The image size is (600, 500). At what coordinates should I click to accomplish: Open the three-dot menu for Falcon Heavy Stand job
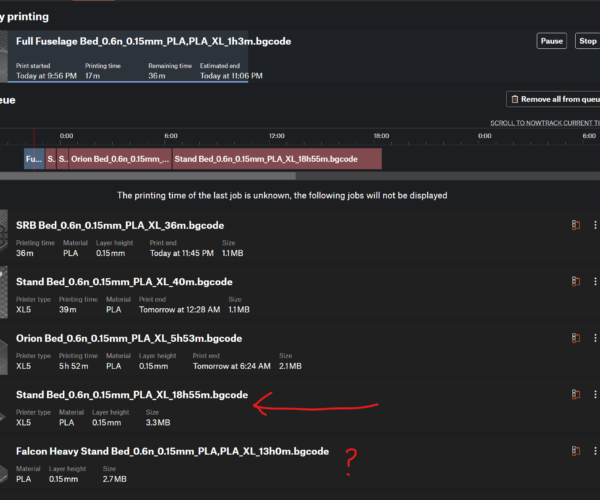(x=595, y=451)
